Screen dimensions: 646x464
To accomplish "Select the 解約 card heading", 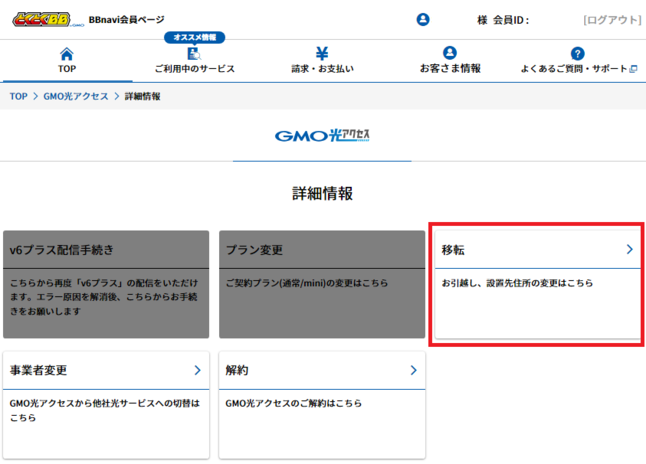I will [x=237, y=370].
